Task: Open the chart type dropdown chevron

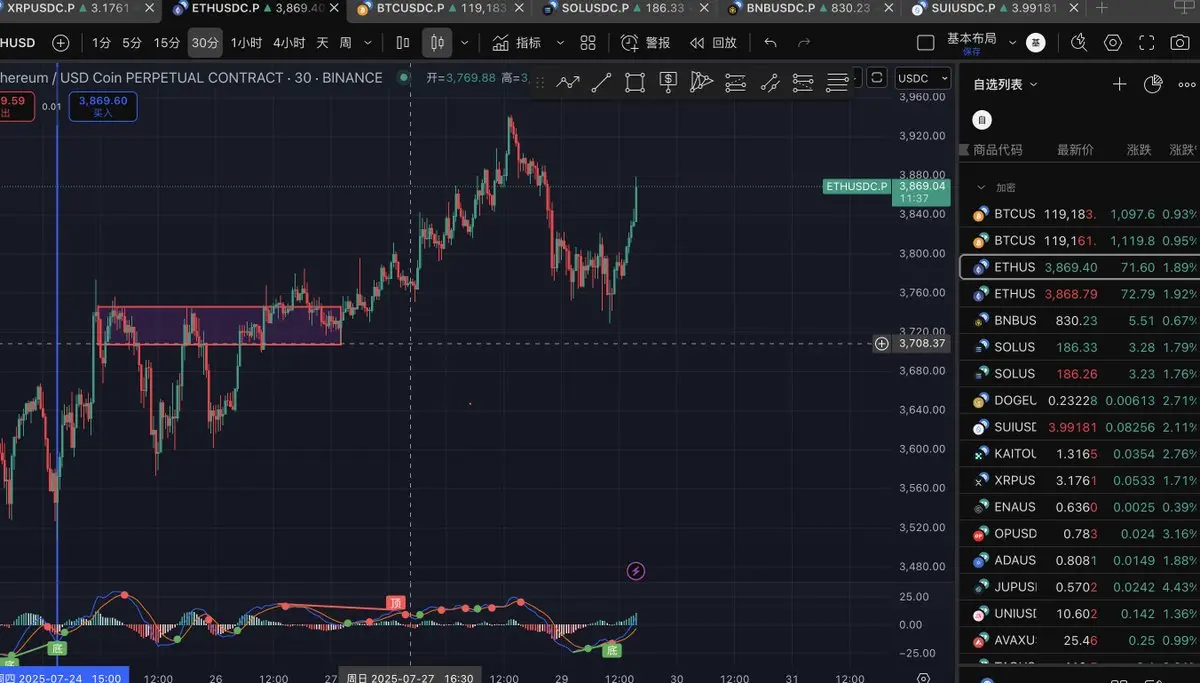Action: 464,43
